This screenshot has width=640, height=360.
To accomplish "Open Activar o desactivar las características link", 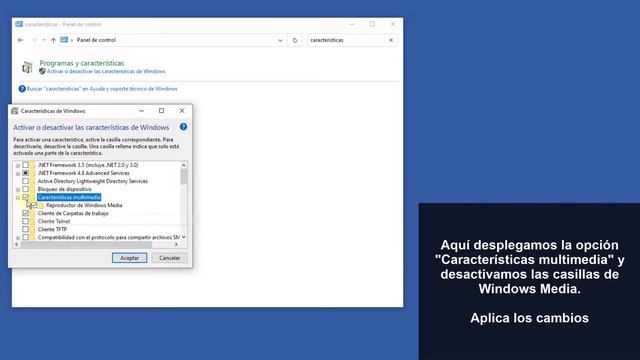I will (x=106, y=71).
